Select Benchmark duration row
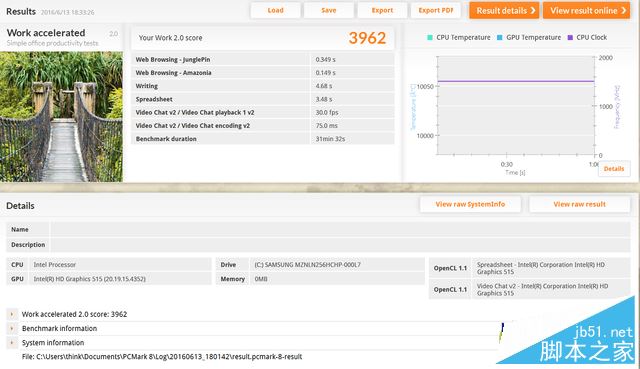This screenshot has height=369, width=640. 263,139
